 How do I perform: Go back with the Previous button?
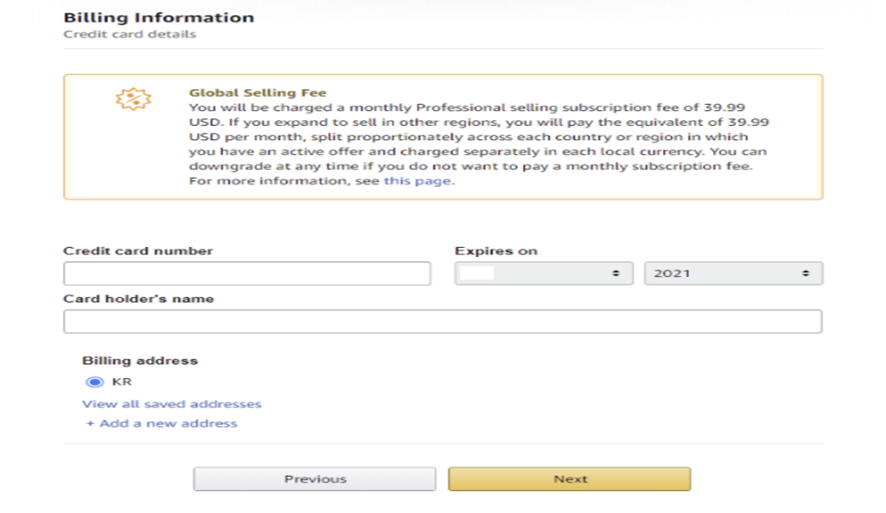(x=315, y=479)
